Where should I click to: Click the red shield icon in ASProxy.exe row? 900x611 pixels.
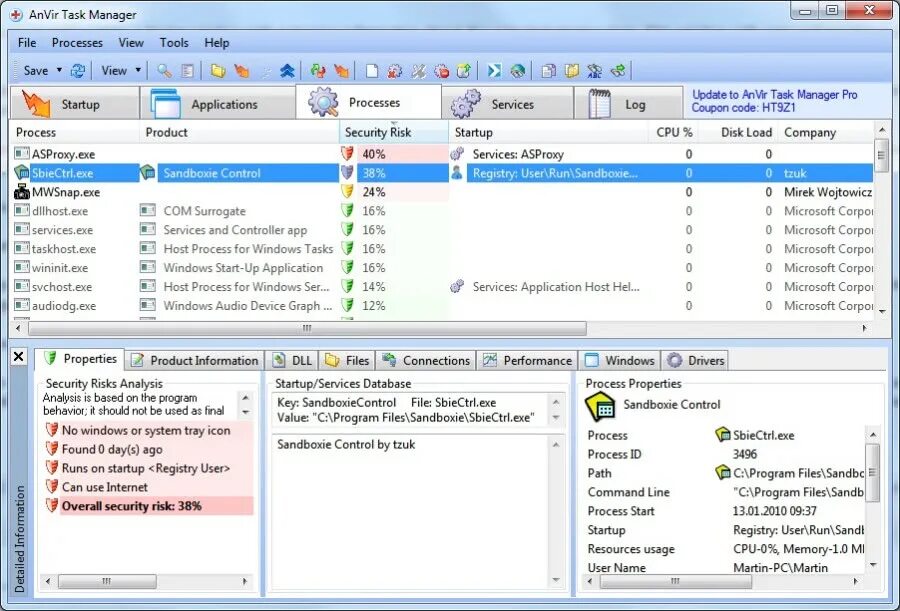(347, 154)
